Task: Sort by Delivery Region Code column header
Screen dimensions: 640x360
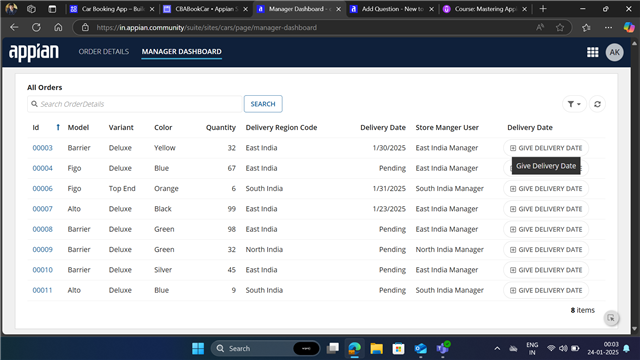Action: pyautogui.click(x=281, y=127)
